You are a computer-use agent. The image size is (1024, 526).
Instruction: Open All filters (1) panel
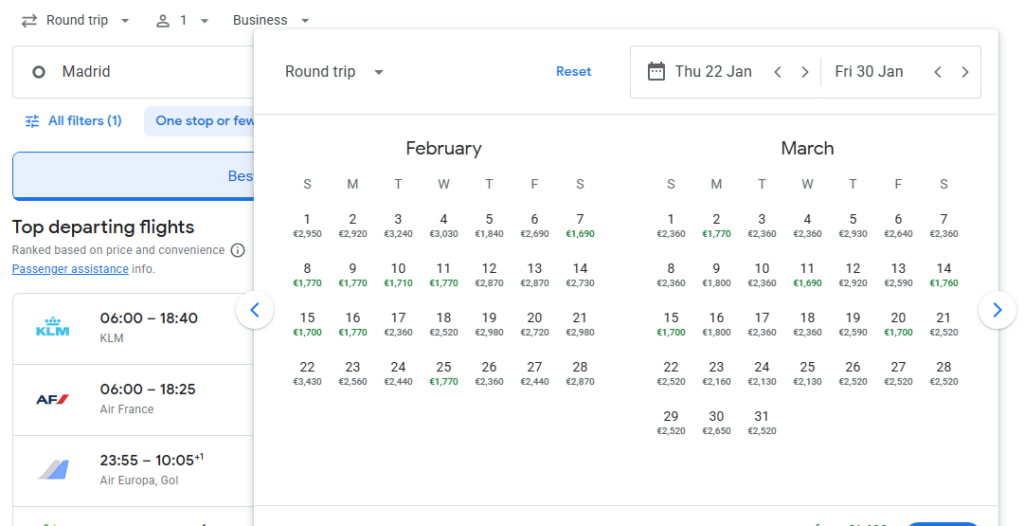[x=73, y=121]
